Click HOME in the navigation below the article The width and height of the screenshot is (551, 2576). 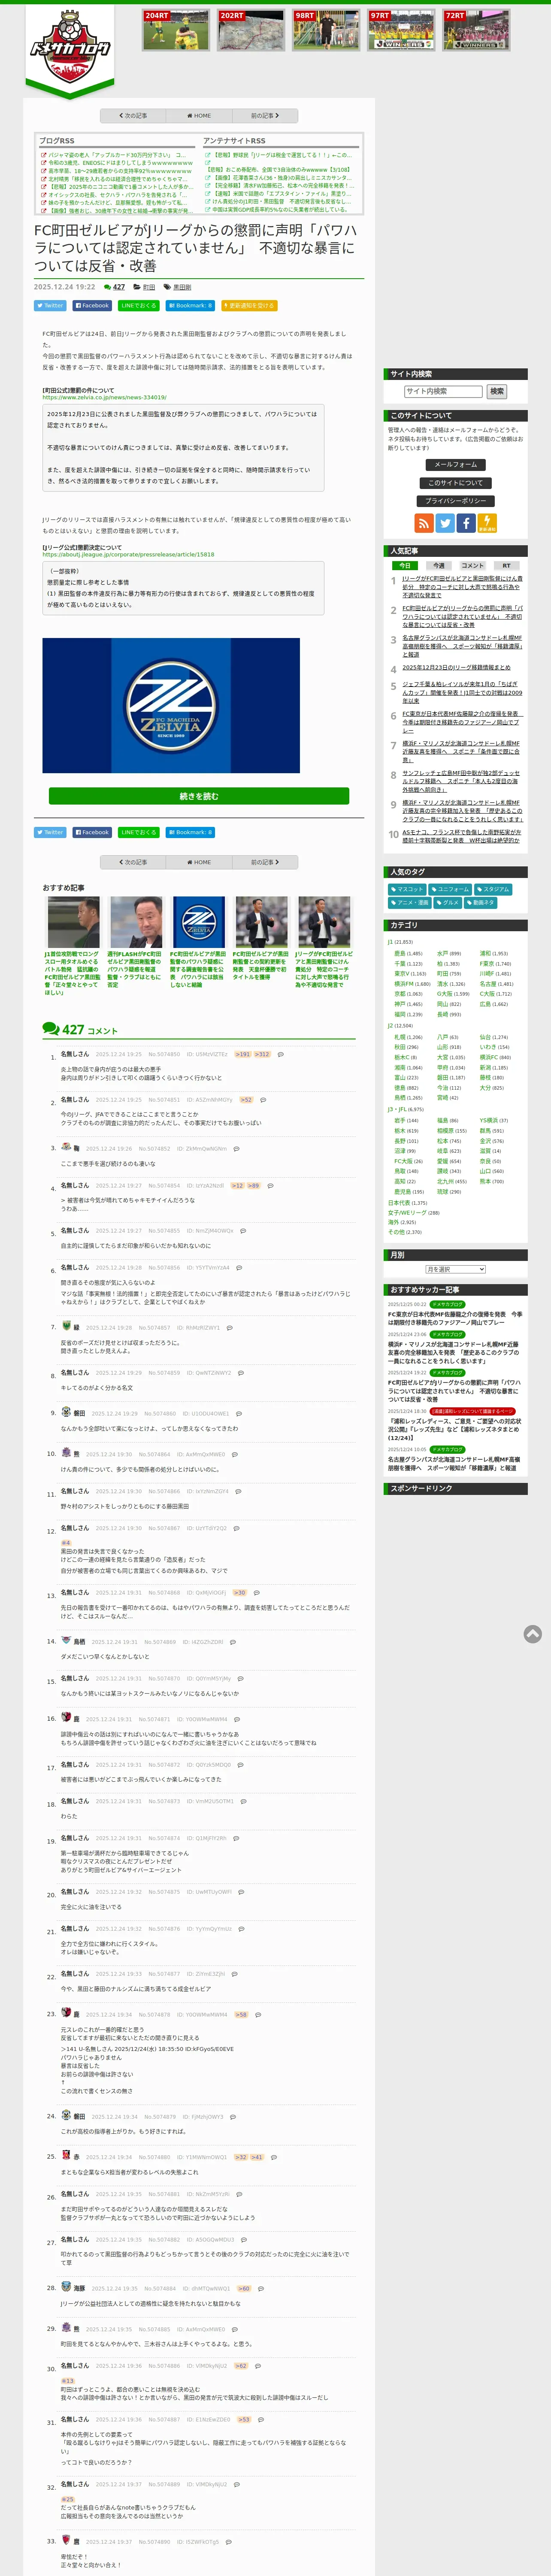tap(199, 862)
